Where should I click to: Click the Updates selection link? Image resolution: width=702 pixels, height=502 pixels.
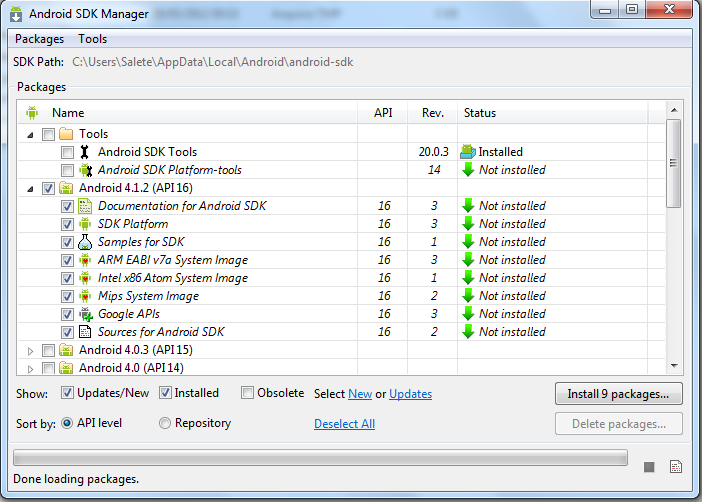[x=411, y=394]
